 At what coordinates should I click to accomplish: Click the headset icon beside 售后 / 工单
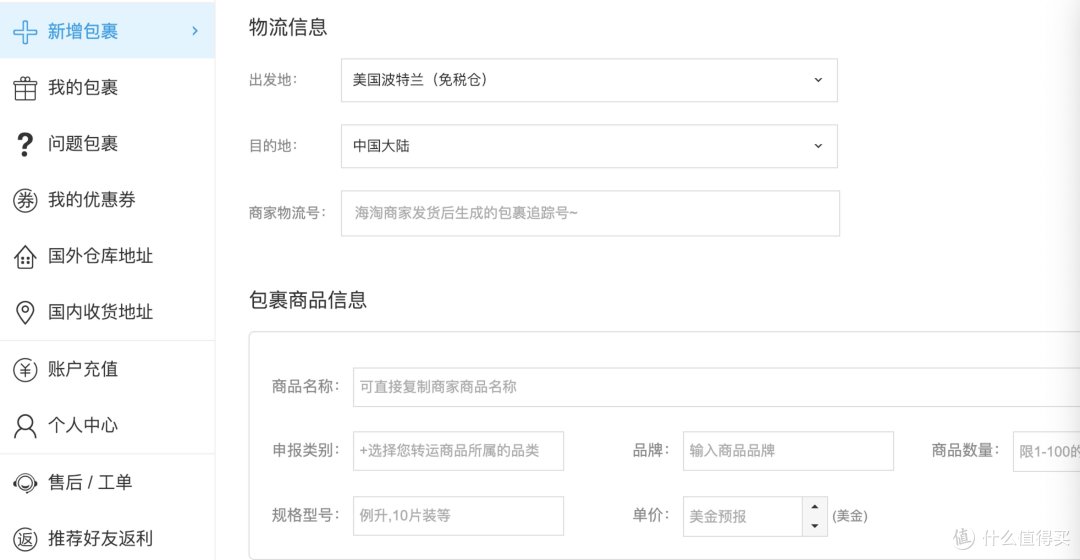[25, 483]
